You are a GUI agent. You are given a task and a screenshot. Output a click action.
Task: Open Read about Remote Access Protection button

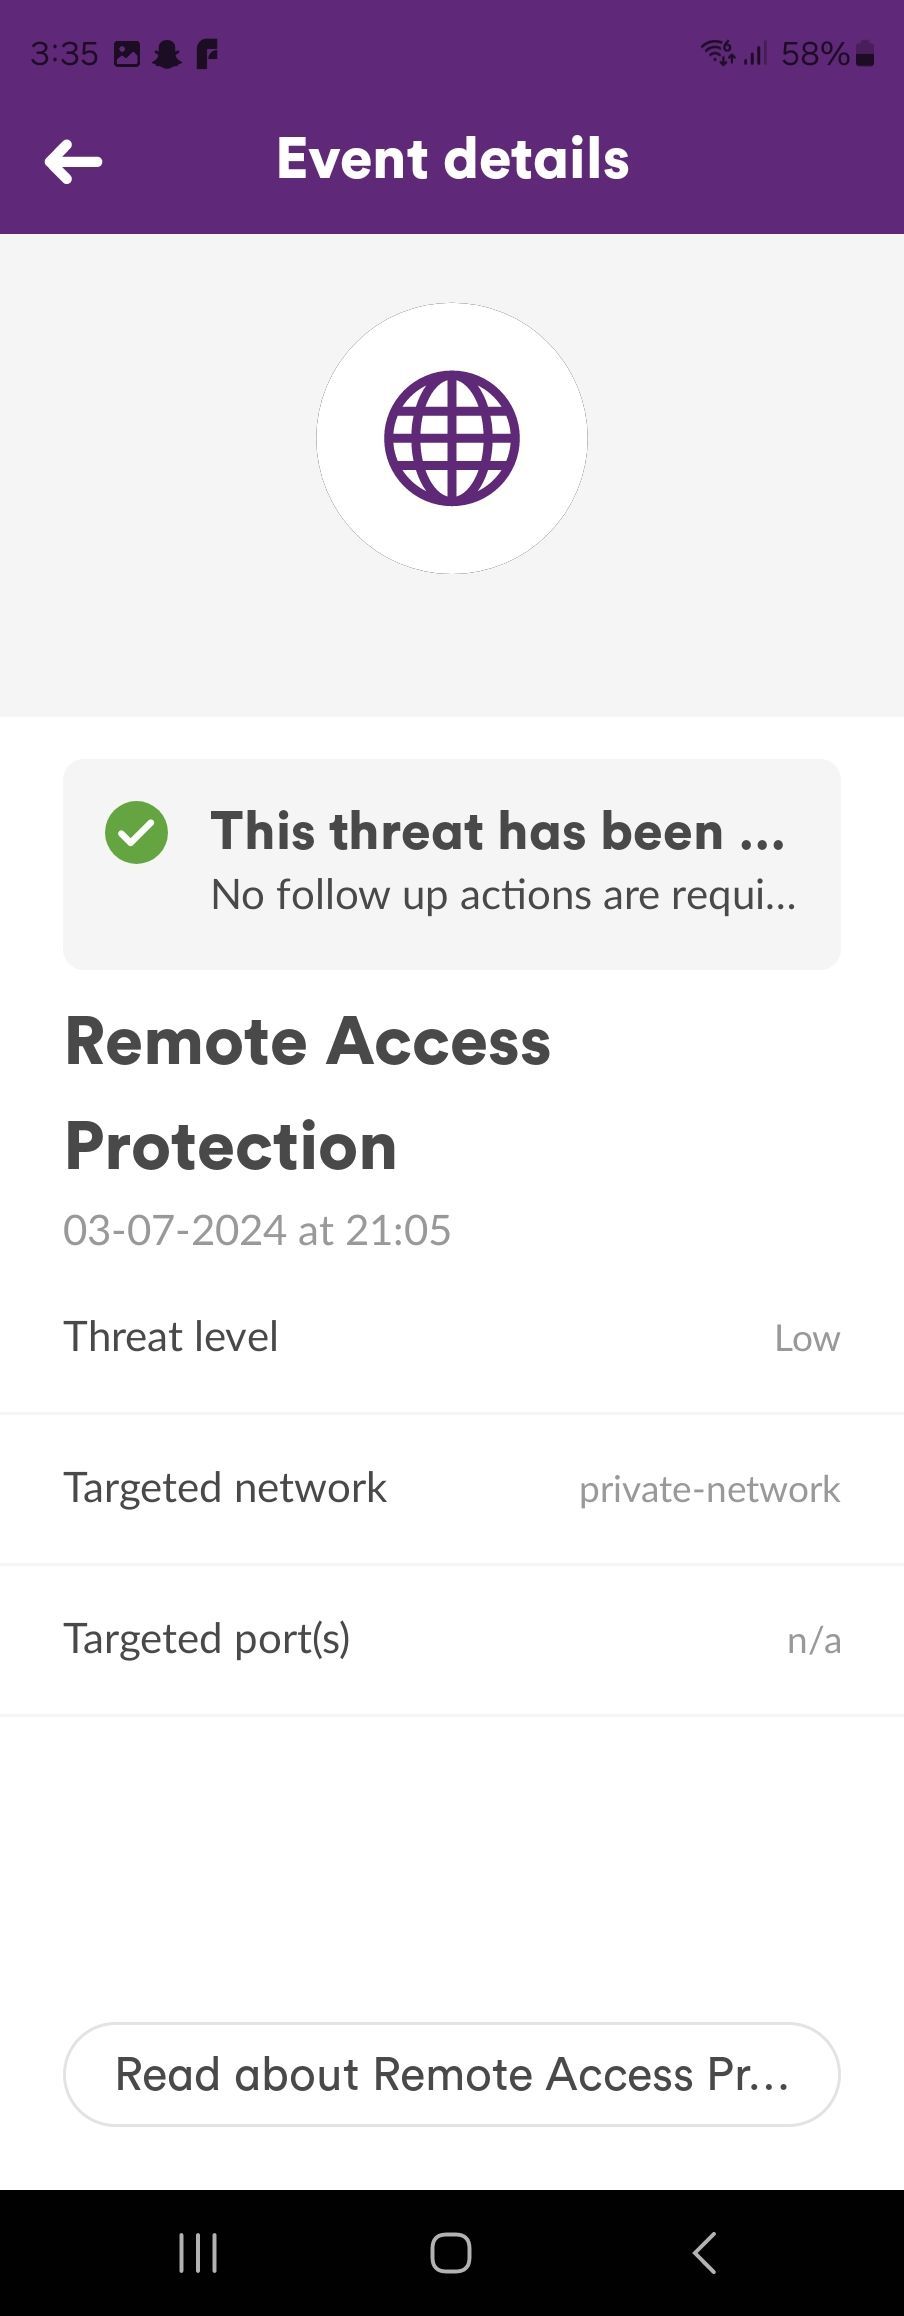click(452, 2074)
